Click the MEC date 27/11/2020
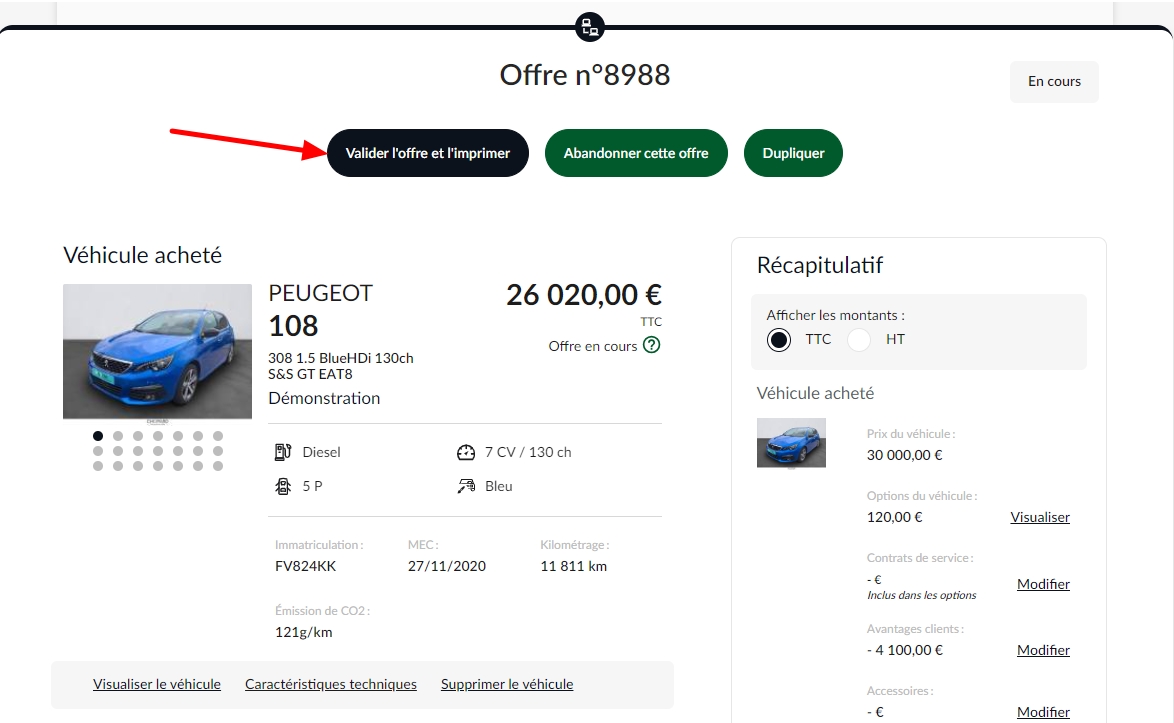This screenshot has height=723, width=1174. 447,567
